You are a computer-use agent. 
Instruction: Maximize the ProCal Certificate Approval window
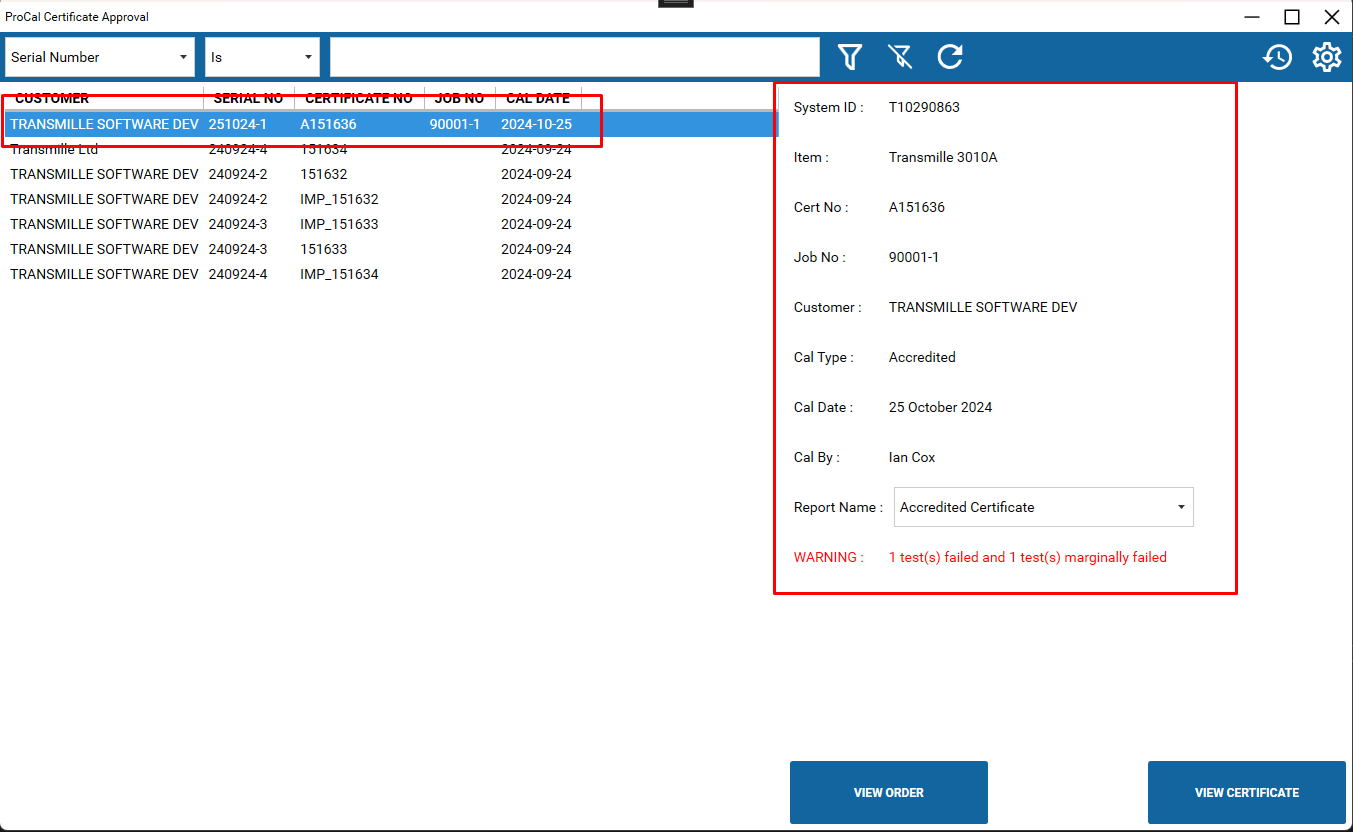[1292, 17]
